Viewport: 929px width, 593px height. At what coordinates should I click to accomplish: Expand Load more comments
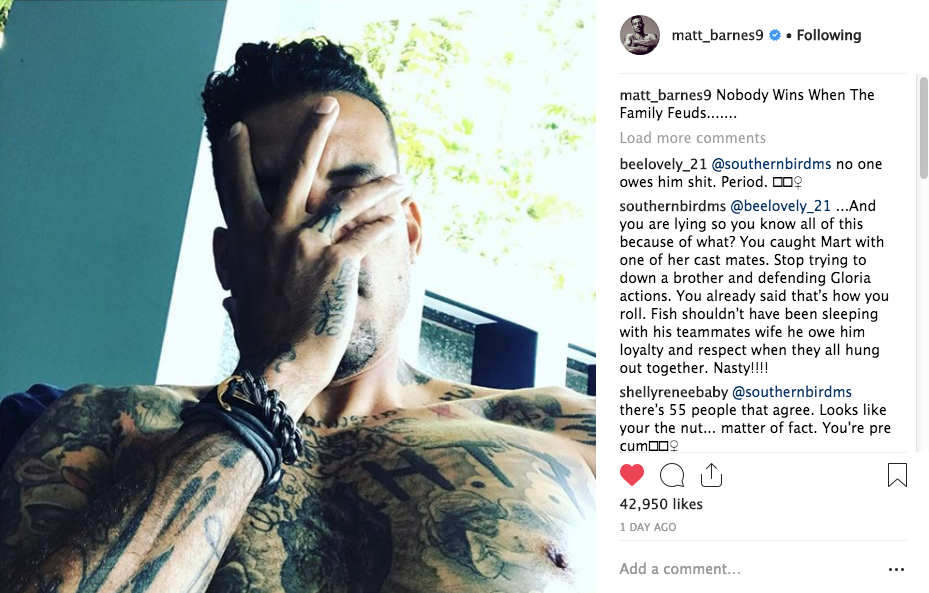point(693,138)
